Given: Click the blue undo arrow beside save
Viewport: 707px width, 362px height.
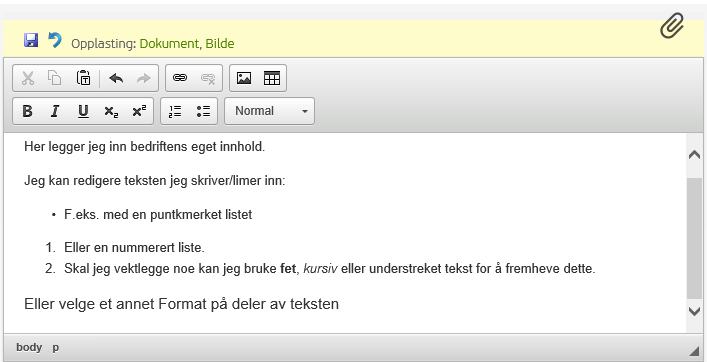Looking at the screenshot, I should point(55,40).
